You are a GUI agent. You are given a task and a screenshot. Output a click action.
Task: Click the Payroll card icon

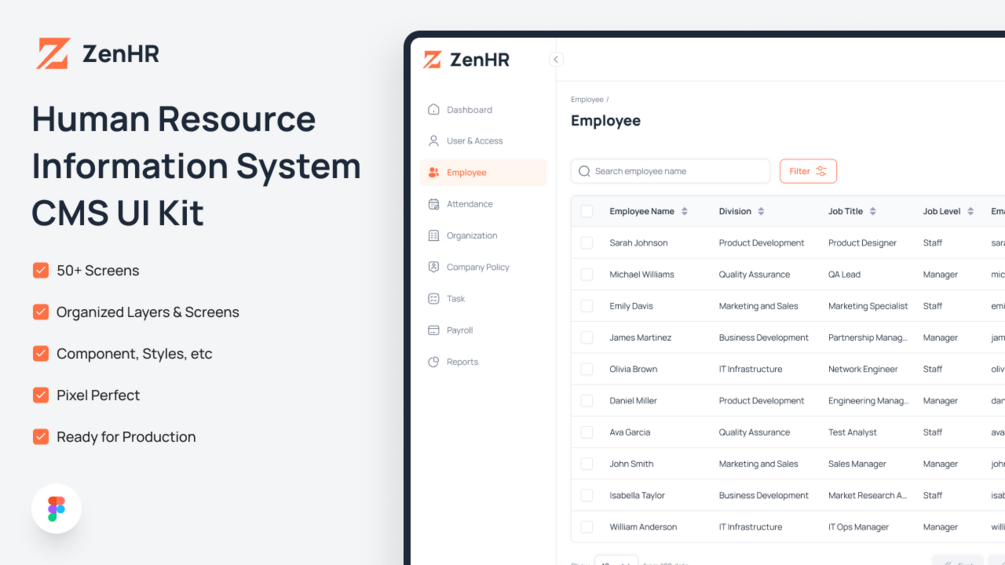point(433,330)
